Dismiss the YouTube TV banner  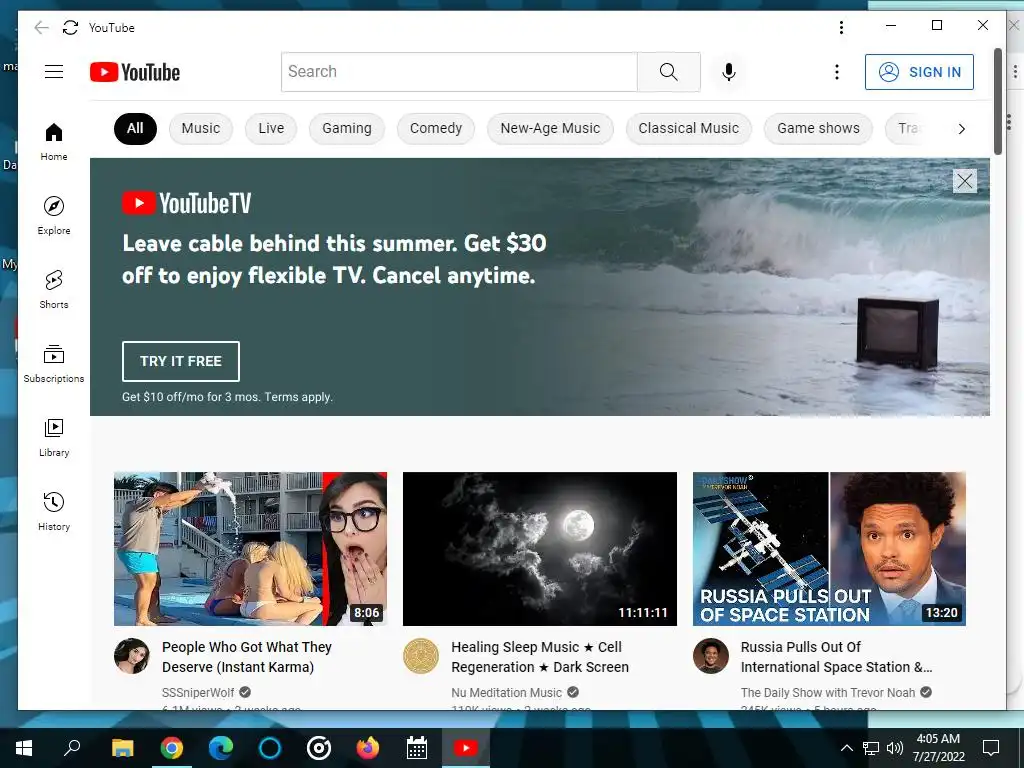pyautogui.click(x=965, y=181)
